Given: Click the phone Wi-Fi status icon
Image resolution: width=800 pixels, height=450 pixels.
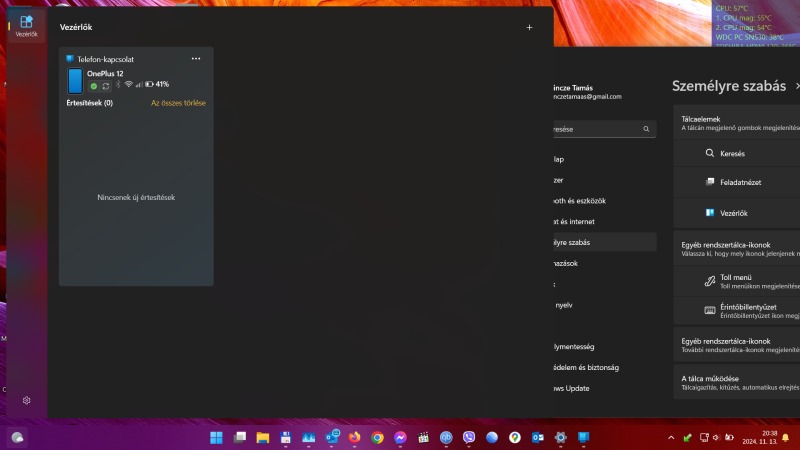Looking at the screenshot, I should 129,84.
